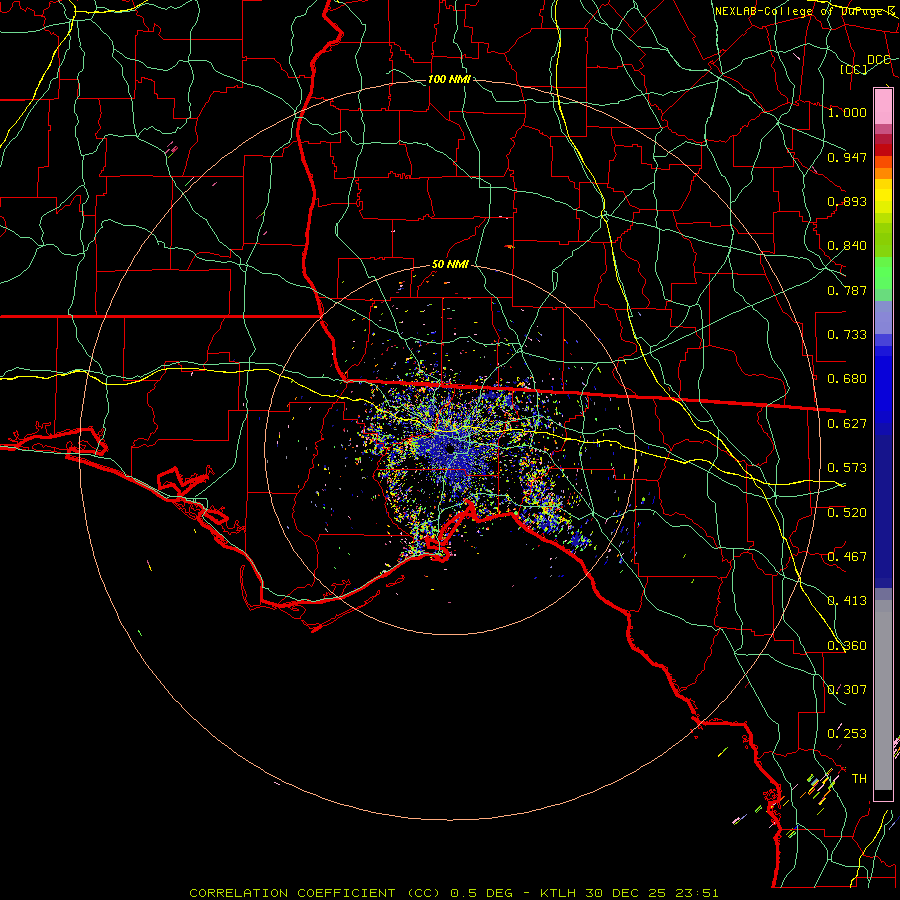
Task: Click the 0.733 scale value
Action: click(x=847, y=335)
